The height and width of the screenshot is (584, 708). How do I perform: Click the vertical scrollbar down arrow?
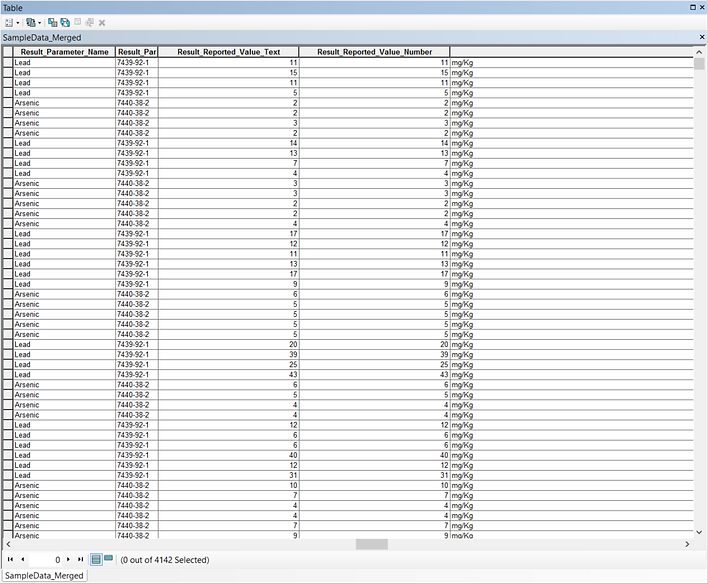point(699,532)
